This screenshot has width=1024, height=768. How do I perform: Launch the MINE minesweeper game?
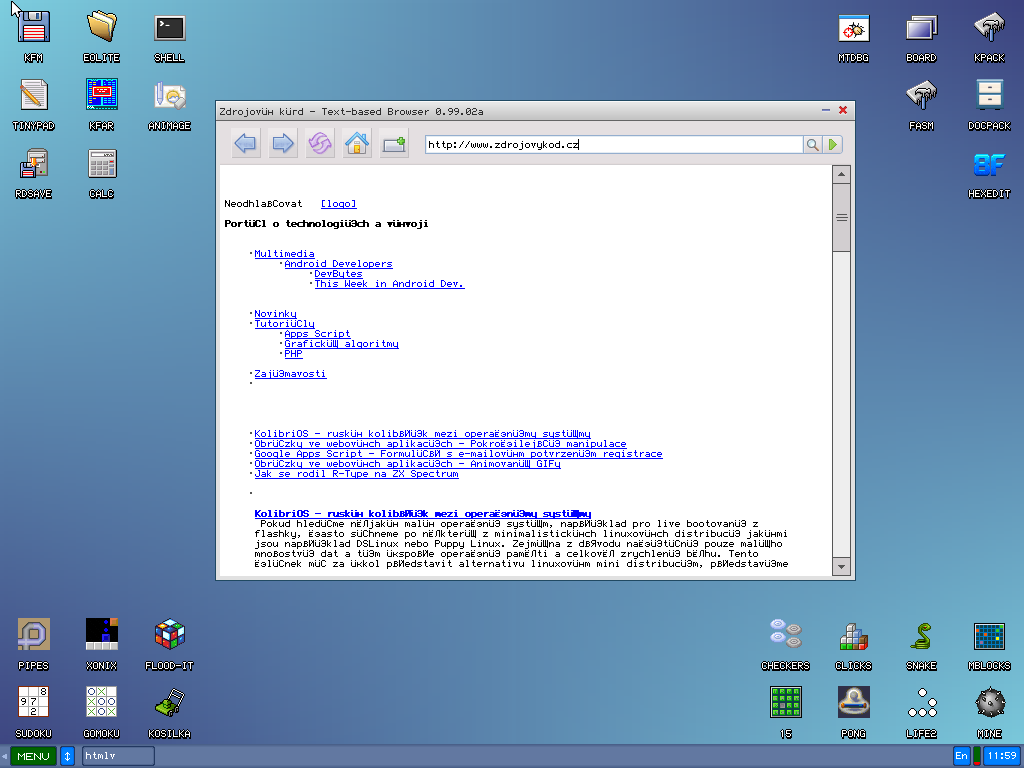coord(989,712)
